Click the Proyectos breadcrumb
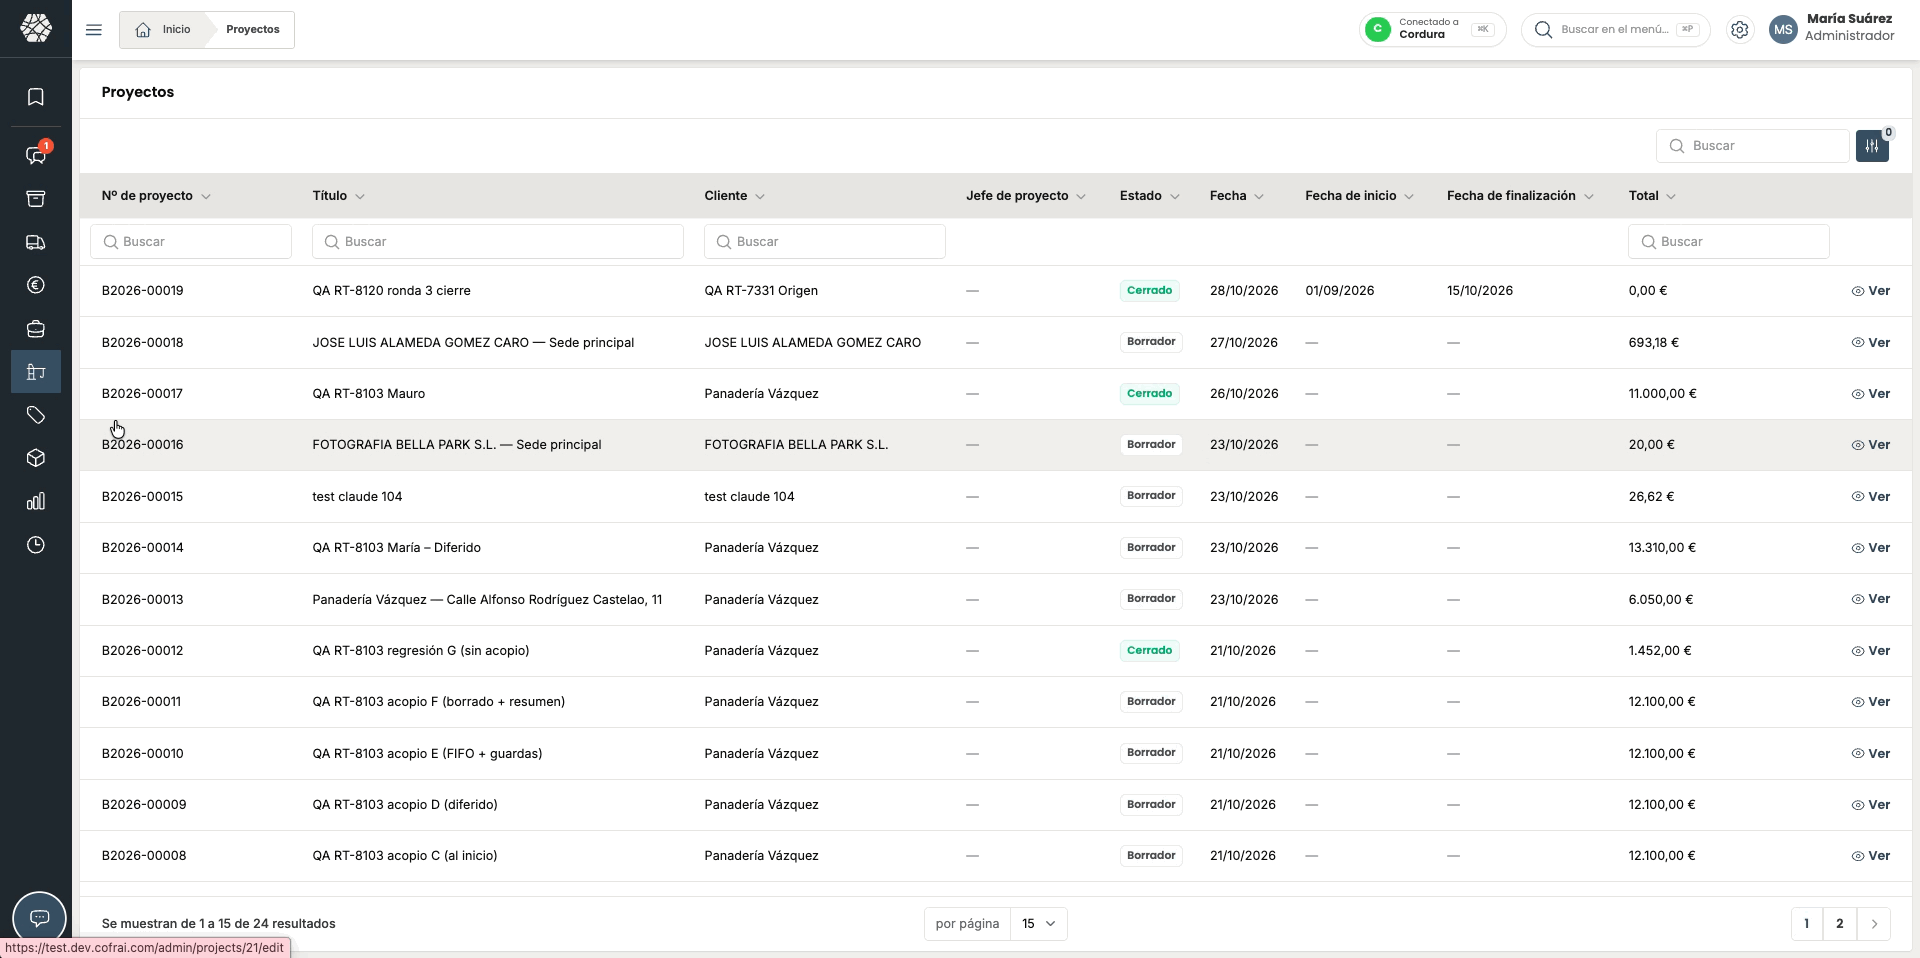 point(253,30)
